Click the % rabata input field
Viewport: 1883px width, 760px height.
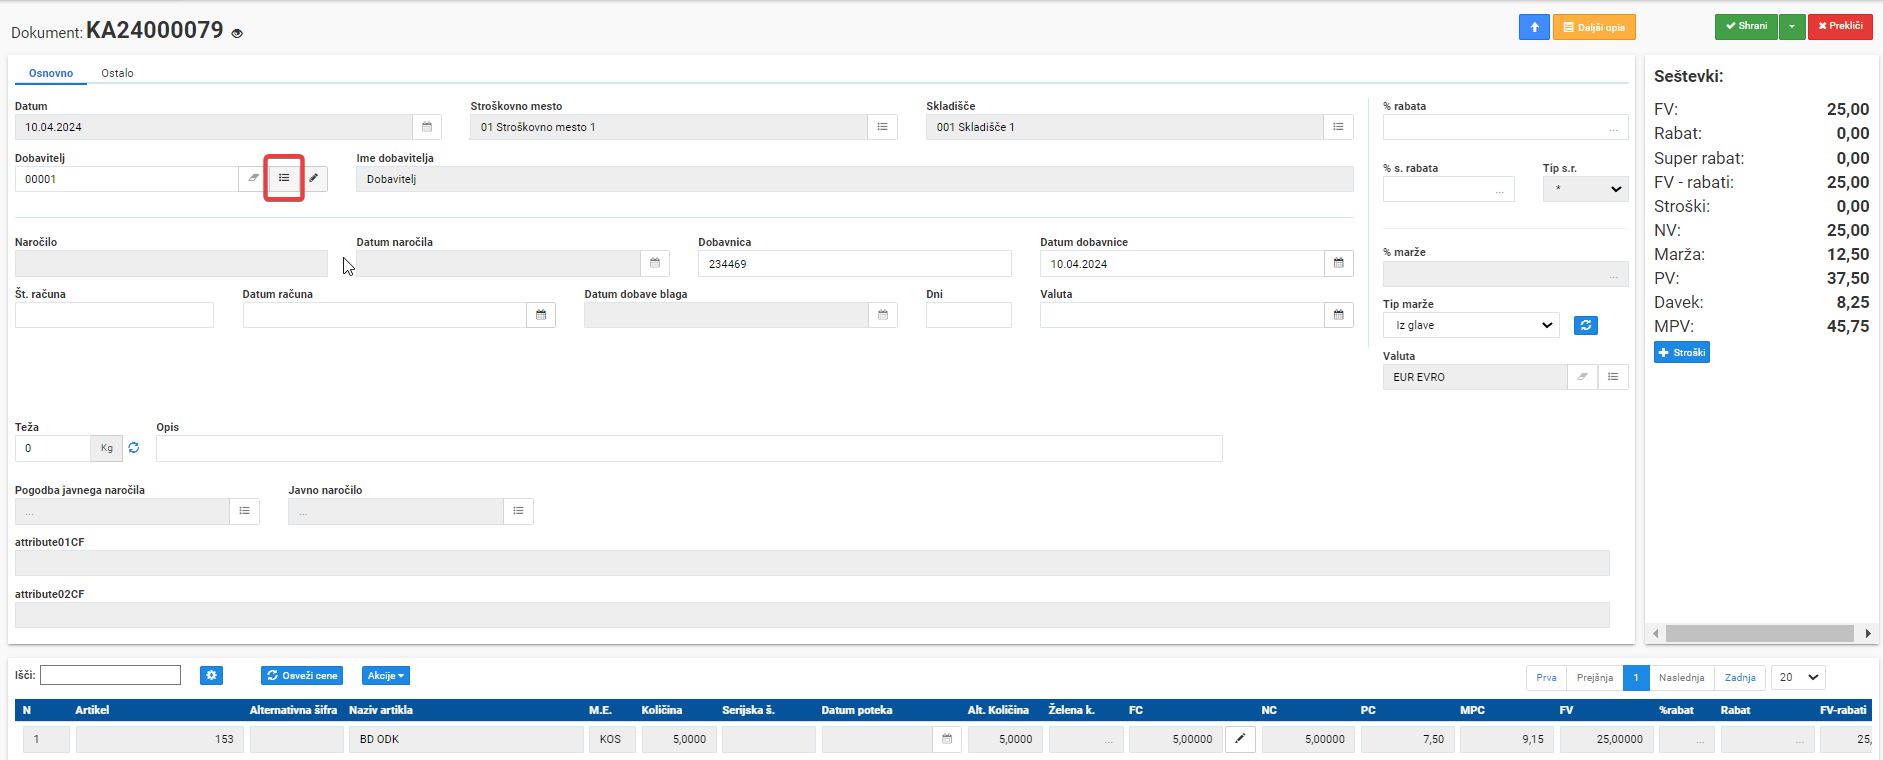(1505, 127)
